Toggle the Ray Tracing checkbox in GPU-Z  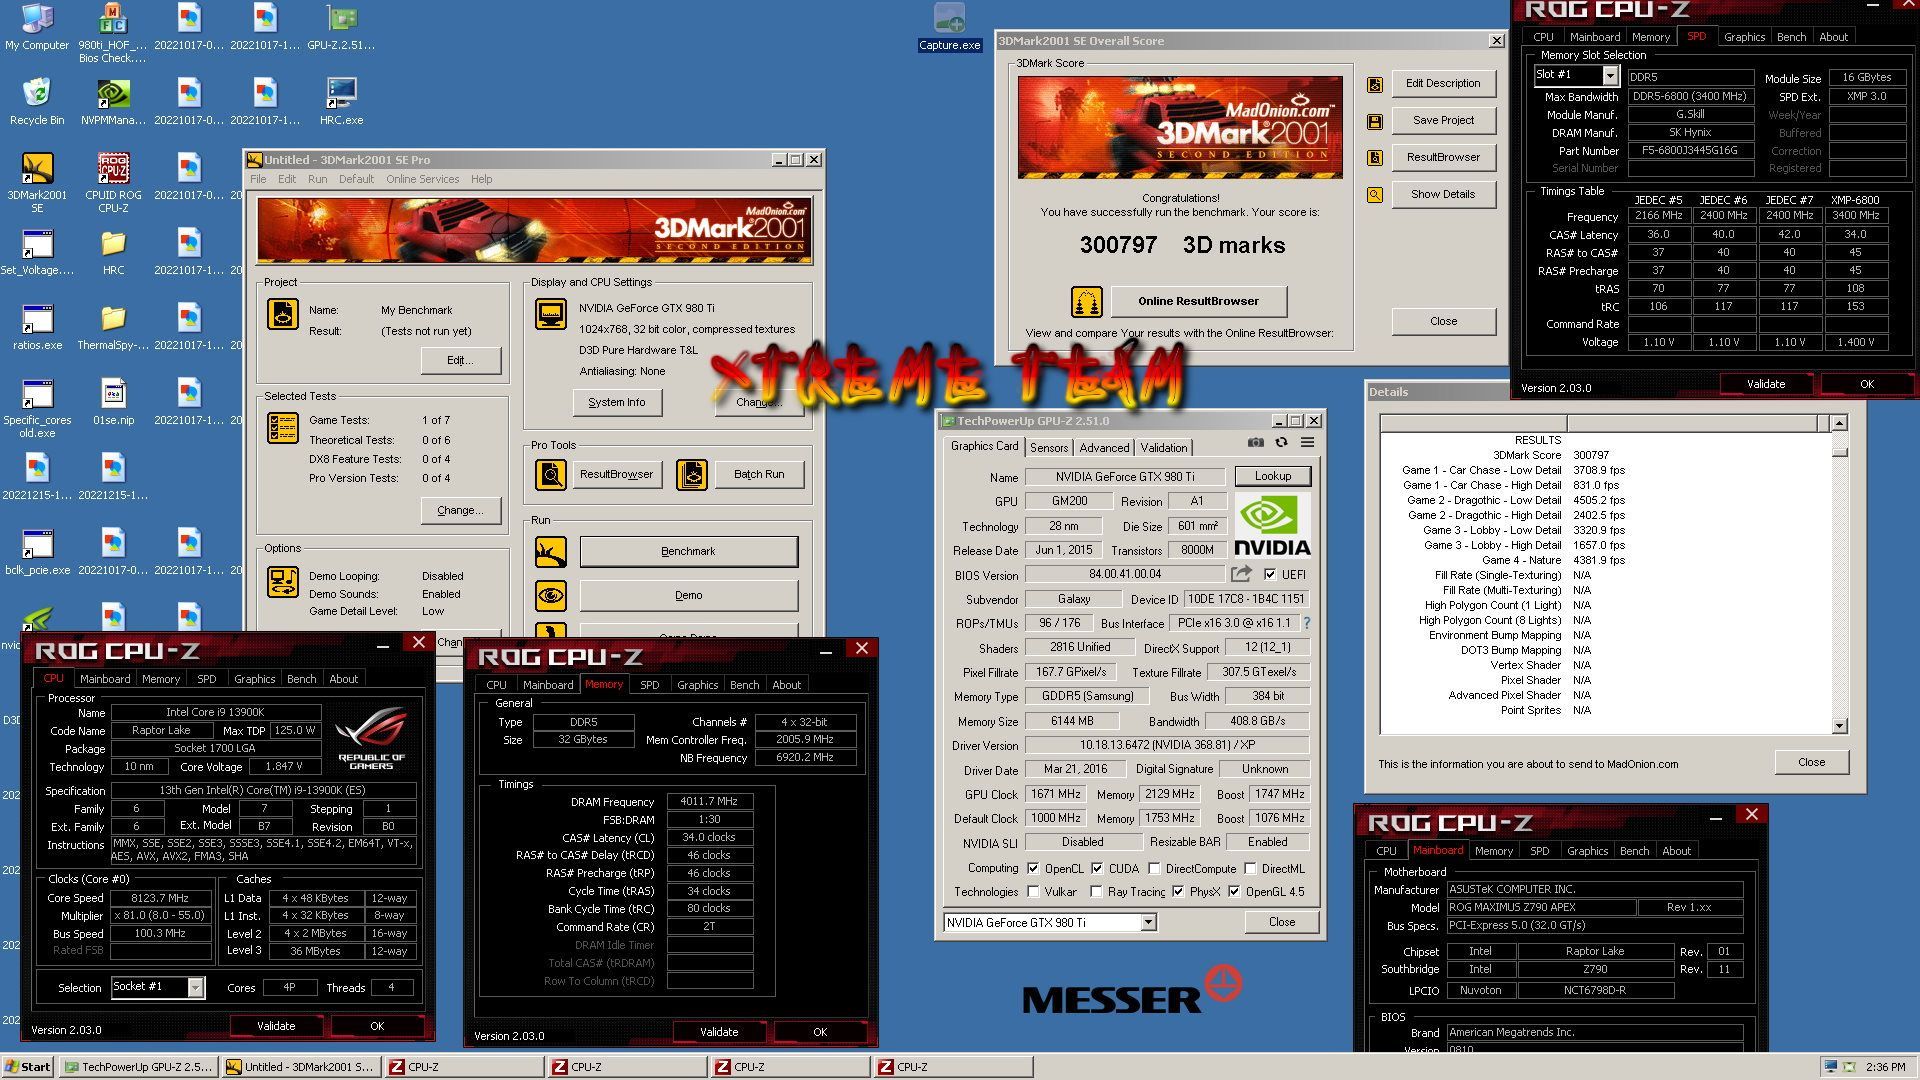1096,892
